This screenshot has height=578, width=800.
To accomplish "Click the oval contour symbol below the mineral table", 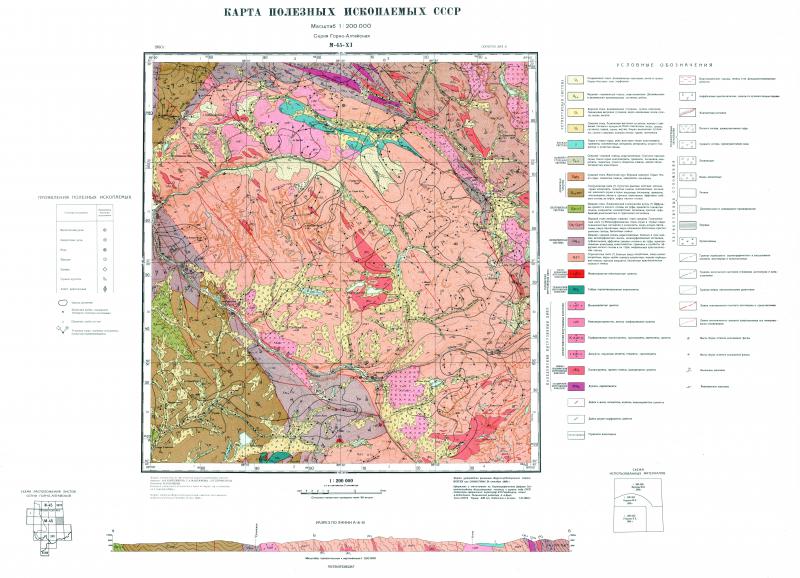I will click(x=63, y=303).
